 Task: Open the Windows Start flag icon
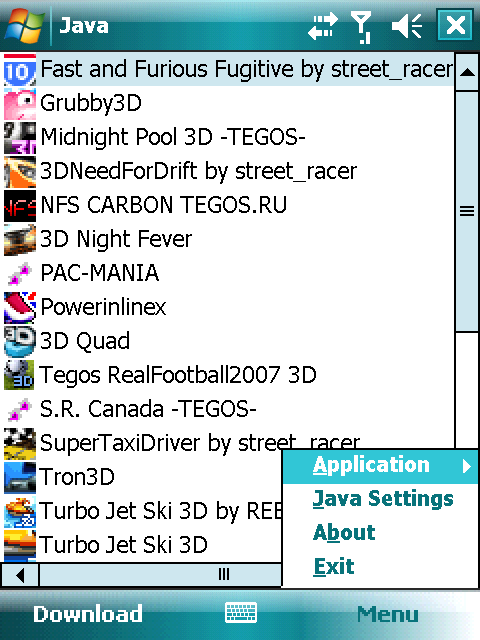coord(24,25)
